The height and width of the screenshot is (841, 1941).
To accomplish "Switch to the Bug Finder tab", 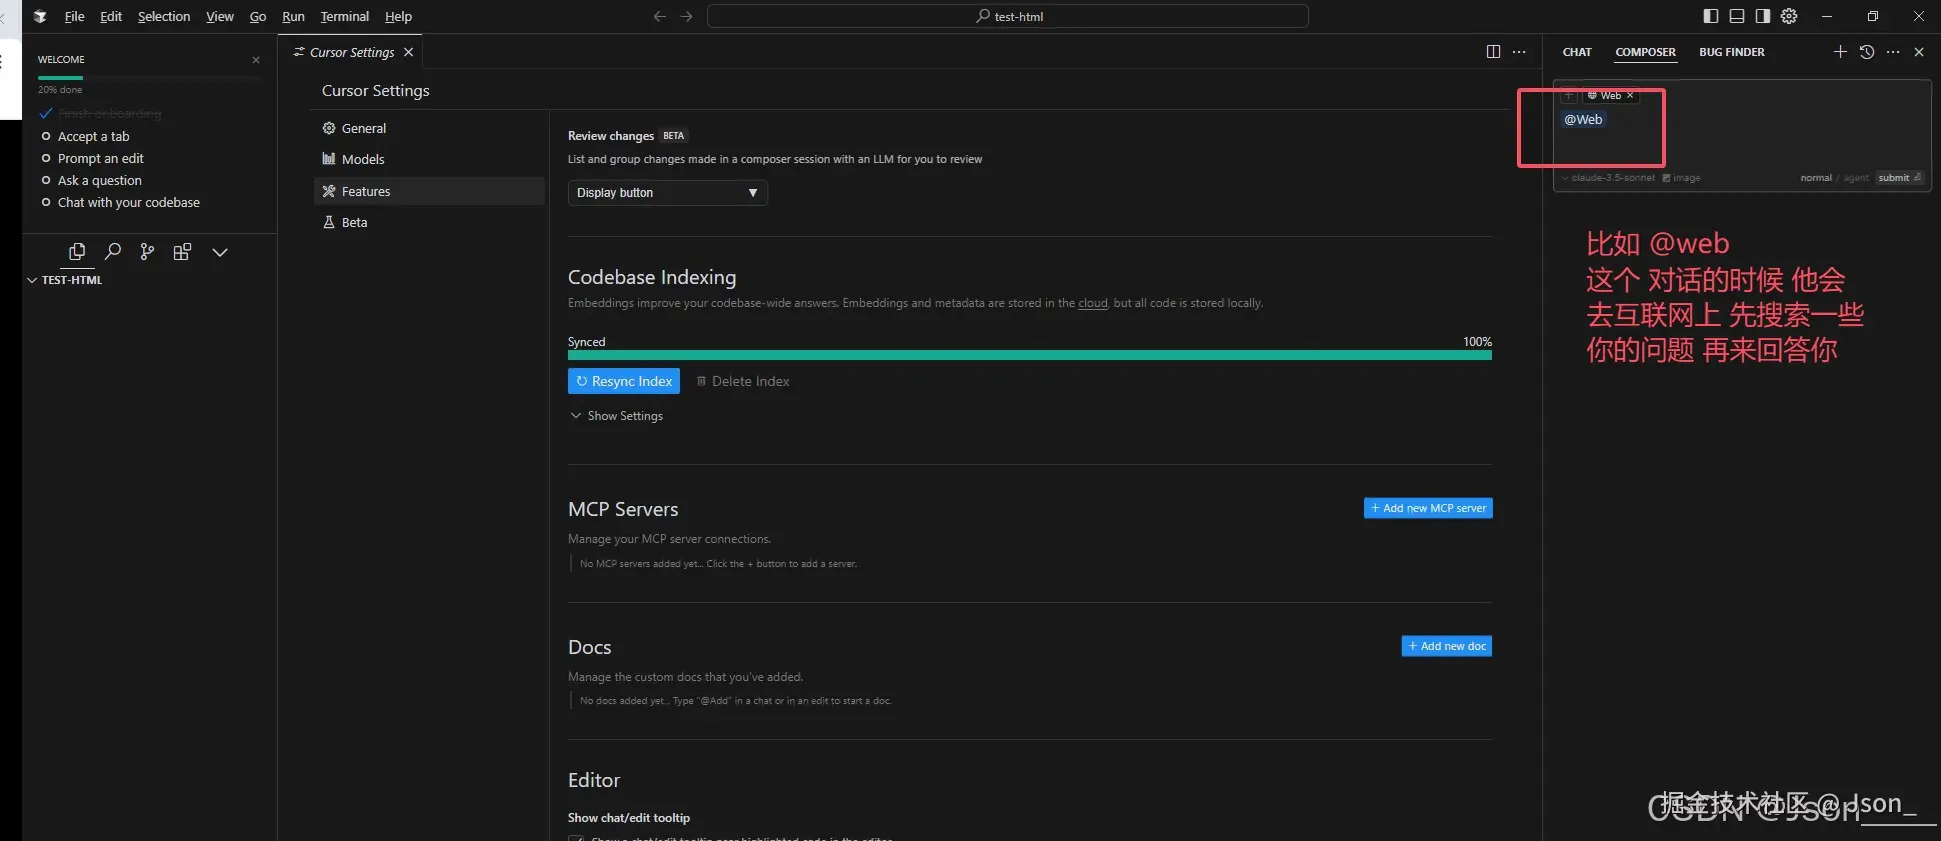I will [1731, 52].
